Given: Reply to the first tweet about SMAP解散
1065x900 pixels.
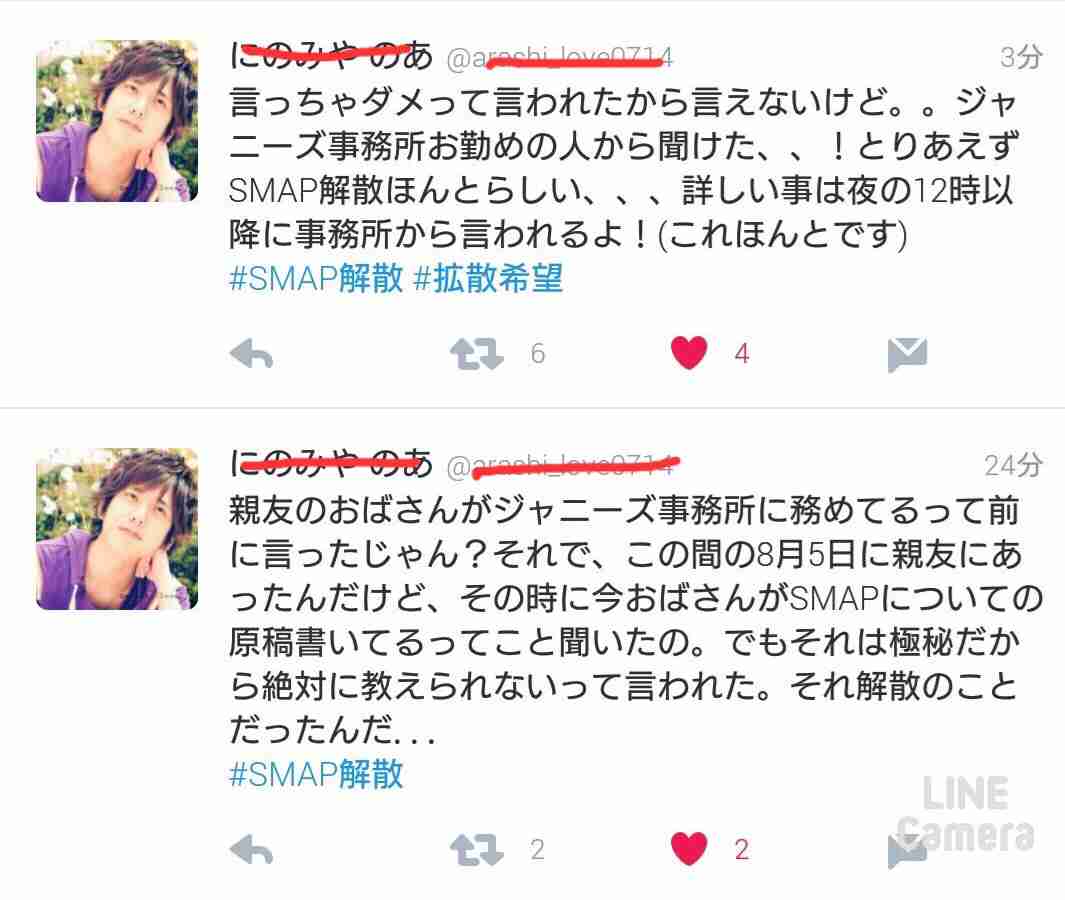Looking at the screenshot, I should point(251,354).
